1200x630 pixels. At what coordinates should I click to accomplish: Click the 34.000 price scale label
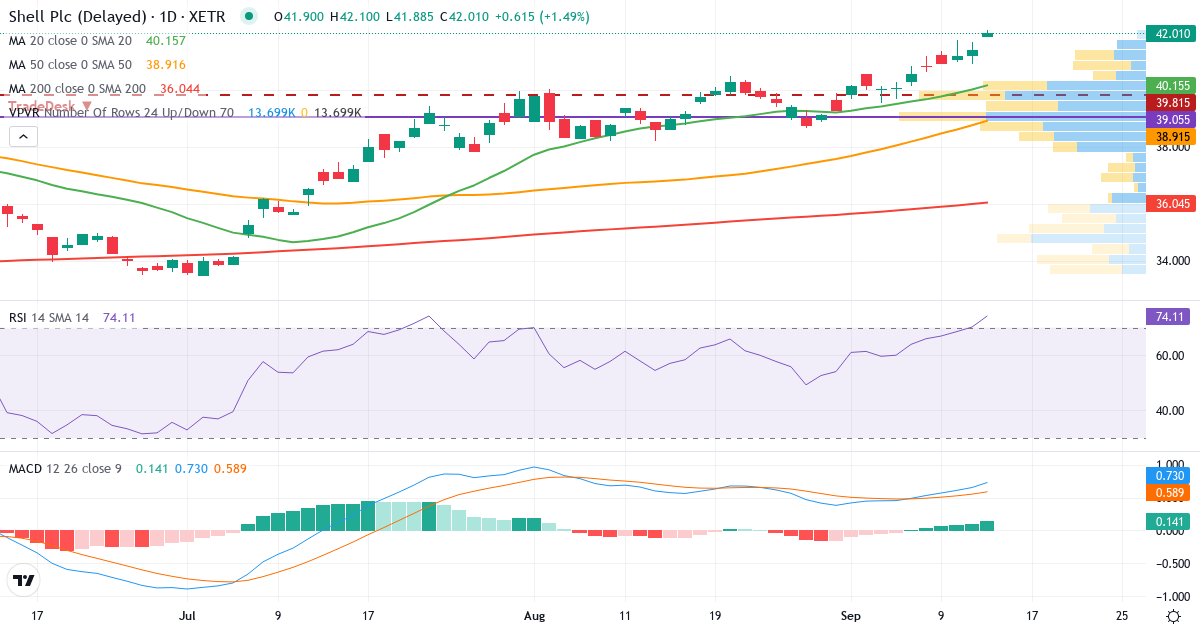pos(1171,261)
